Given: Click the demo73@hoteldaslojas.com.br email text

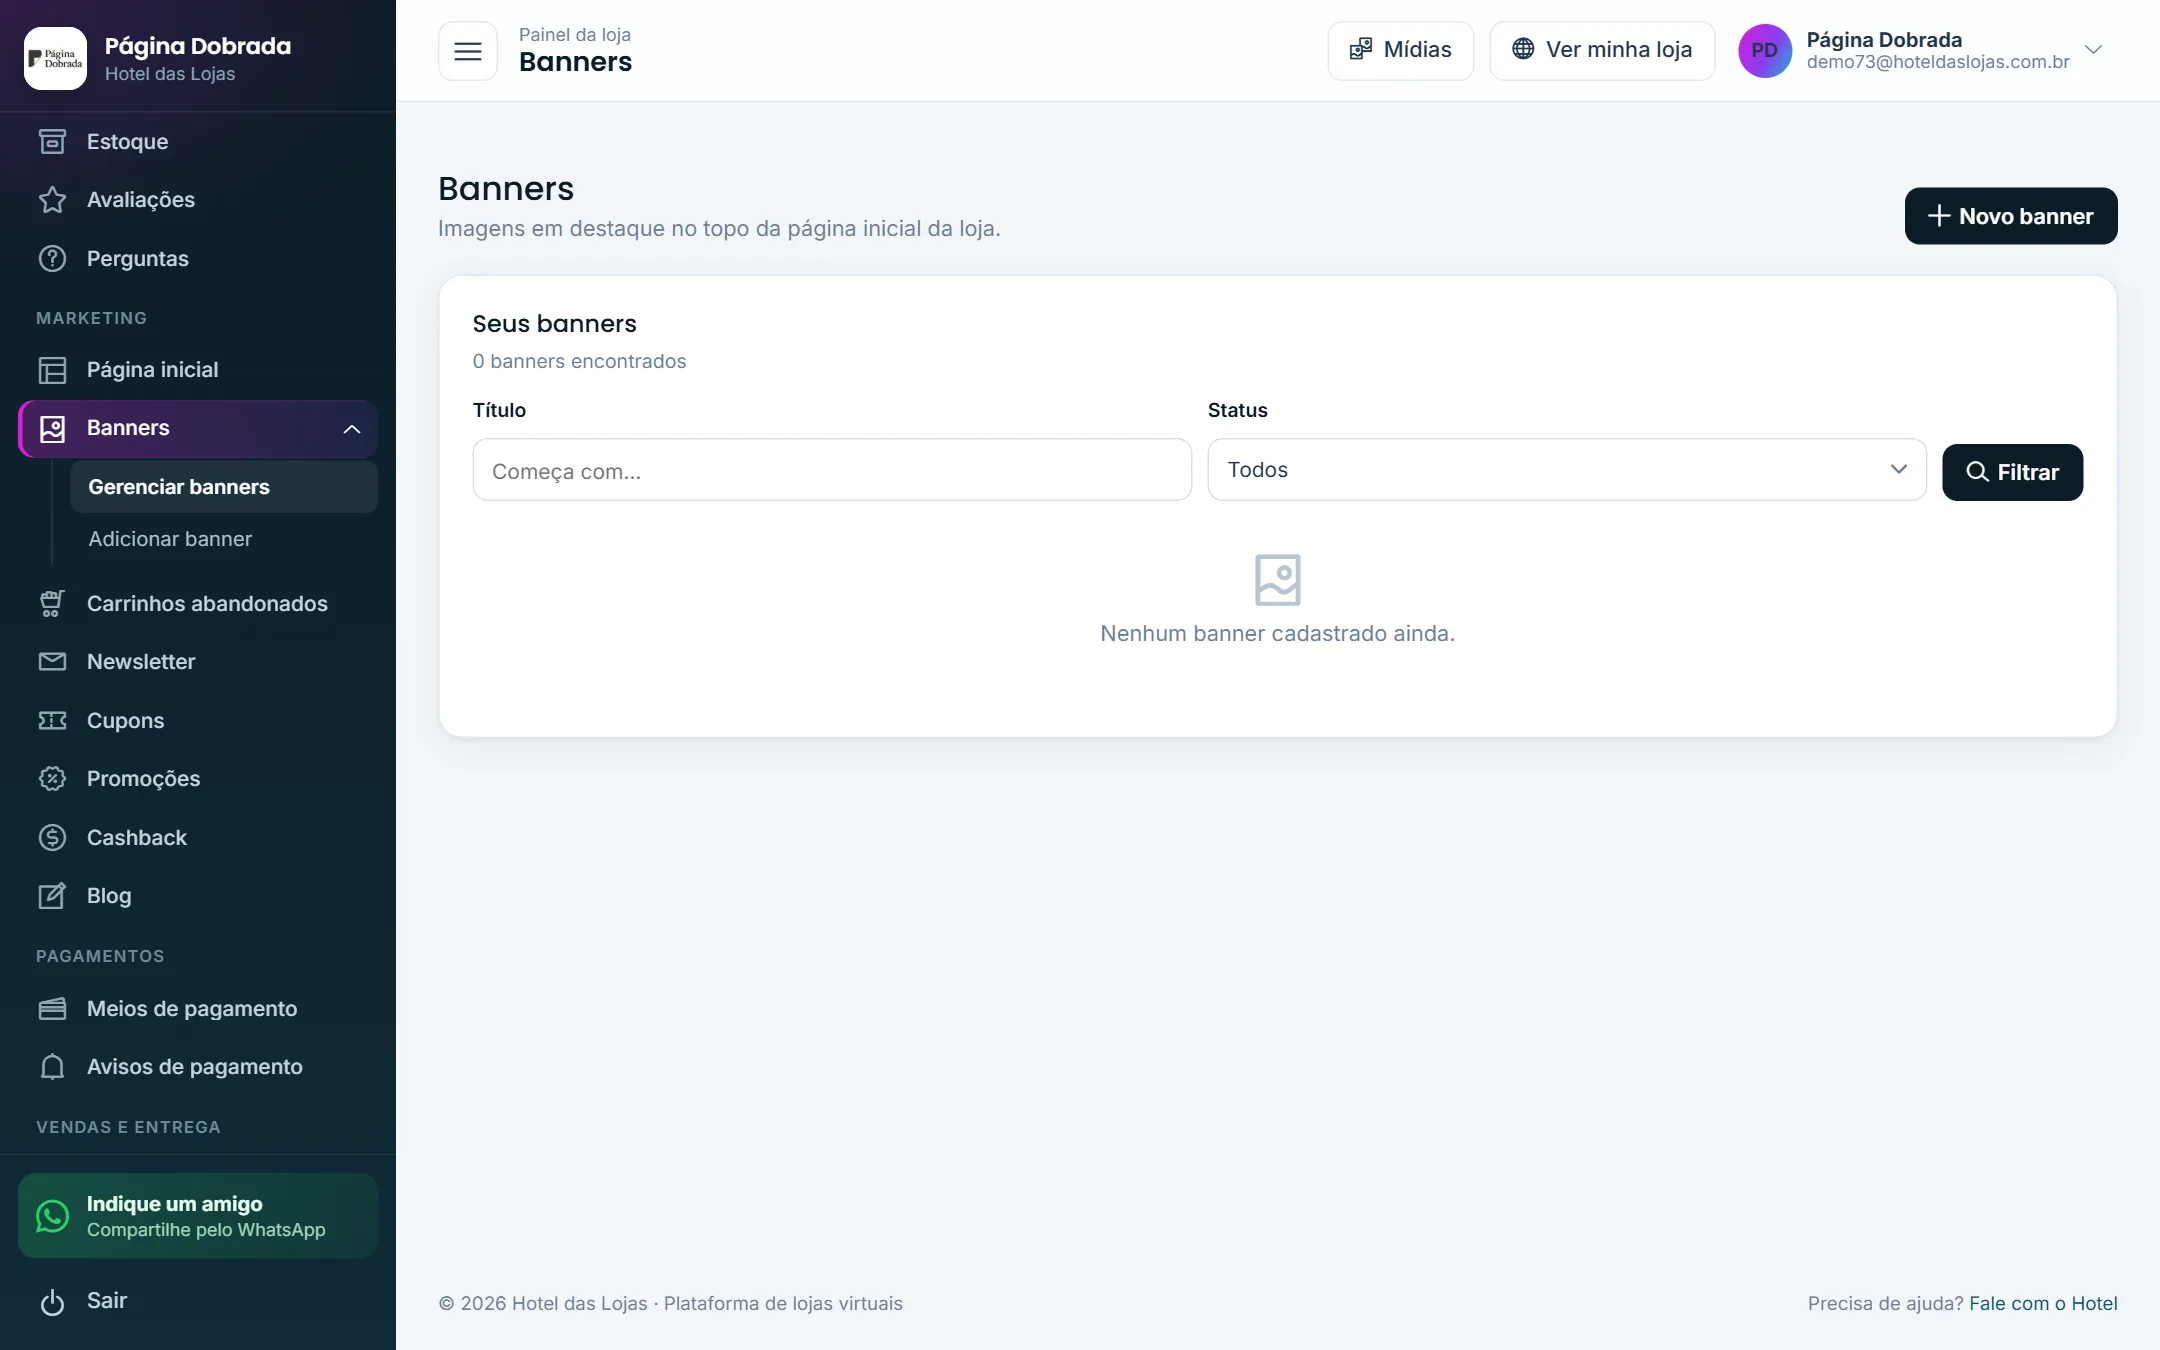Looking at the screenshot, I should 1938,62.
